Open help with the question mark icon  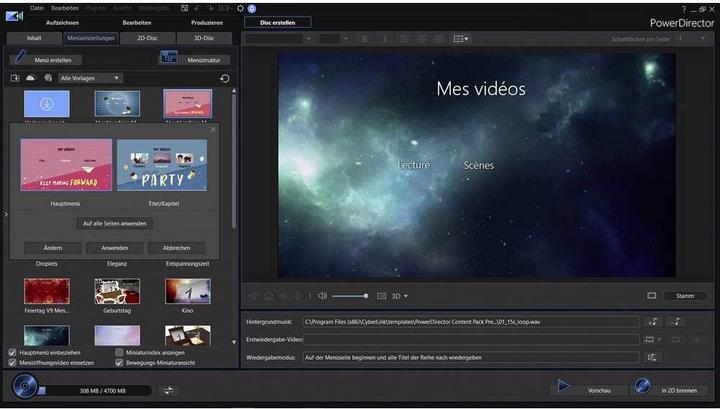684,9
